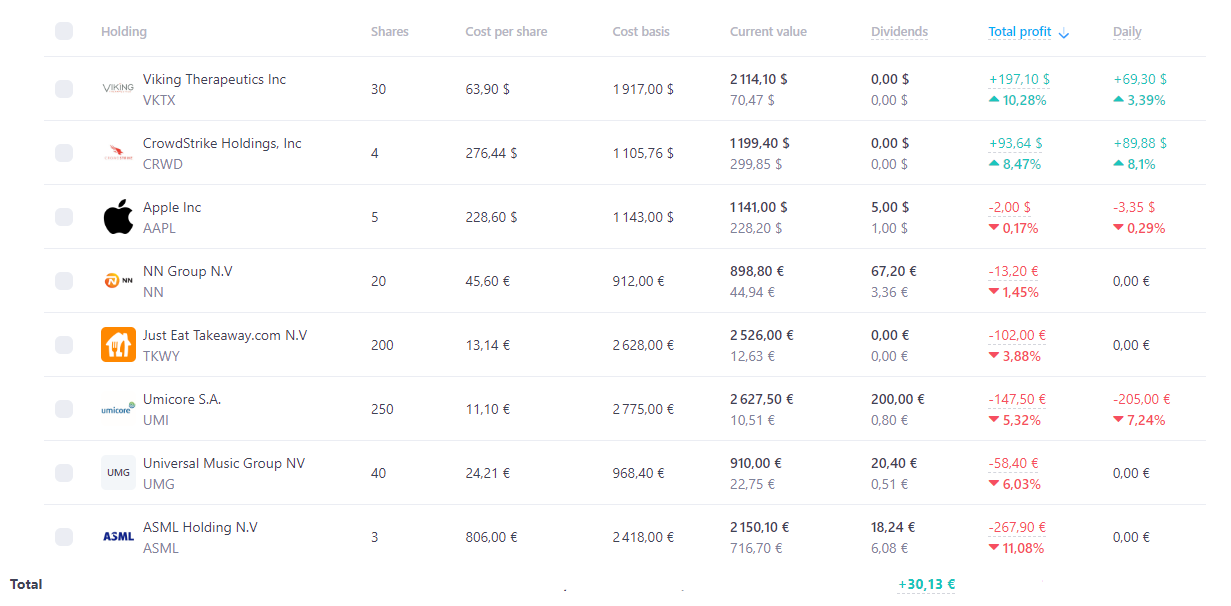Click the Just Eat Takeaway orange logo
Image resolution: width=1231 pixels, height=606 pixels.
pos(118,345)
